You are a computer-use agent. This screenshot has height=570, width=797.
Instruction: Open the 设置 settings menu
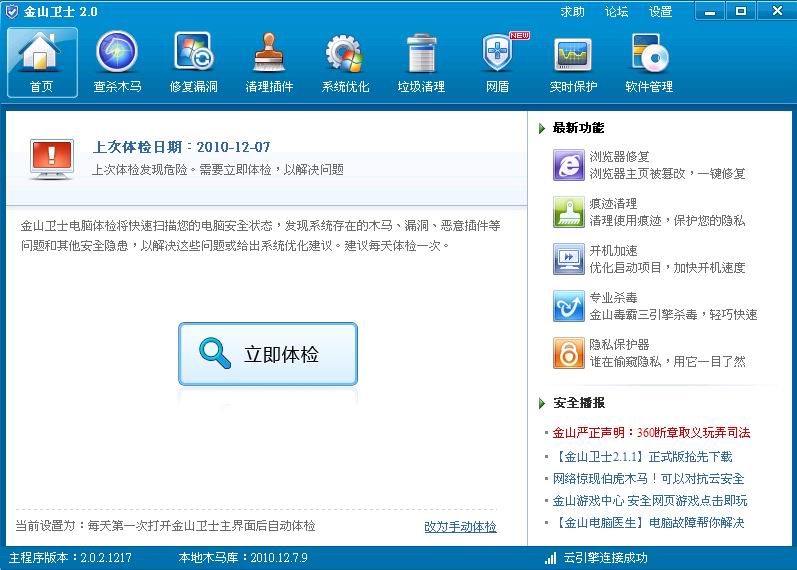(x=660, y=12)
